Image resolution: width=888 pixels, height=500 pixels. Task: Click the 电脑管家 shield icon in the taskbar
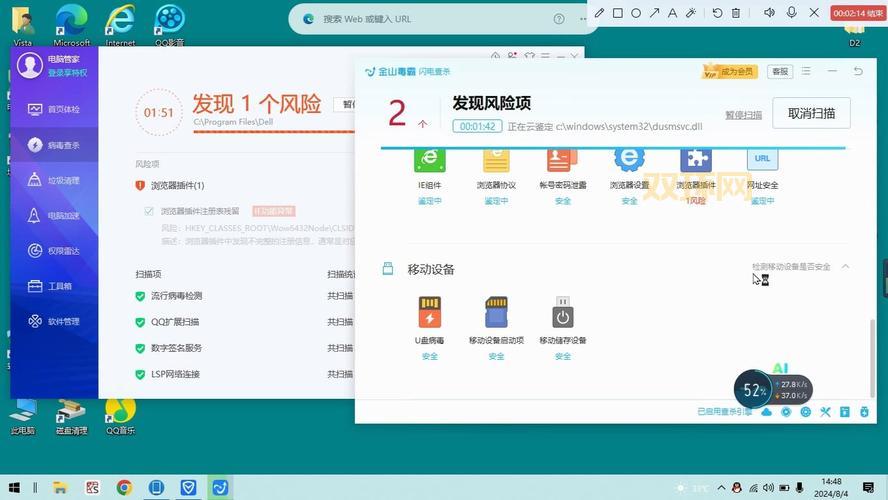point(188,488)
